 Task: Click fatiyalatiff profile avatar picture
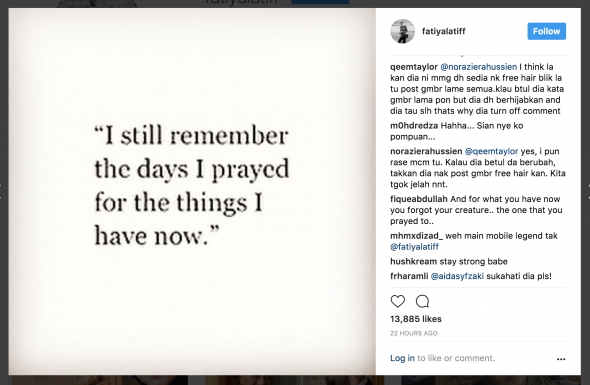click(402, 31)
